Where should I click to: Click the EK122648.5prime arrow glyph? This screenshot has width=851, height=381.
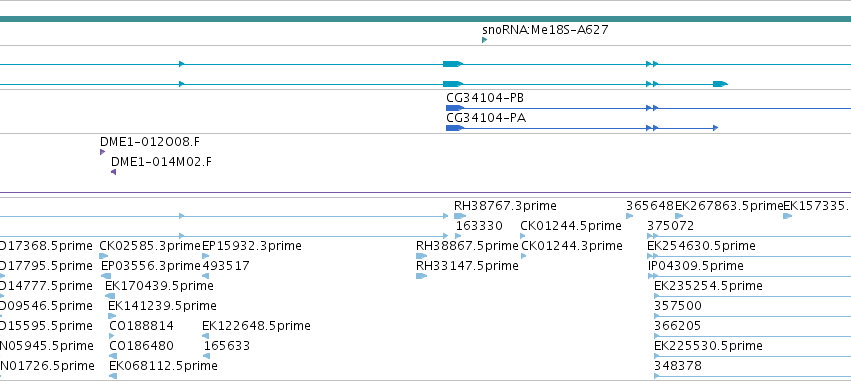point(206,336)
